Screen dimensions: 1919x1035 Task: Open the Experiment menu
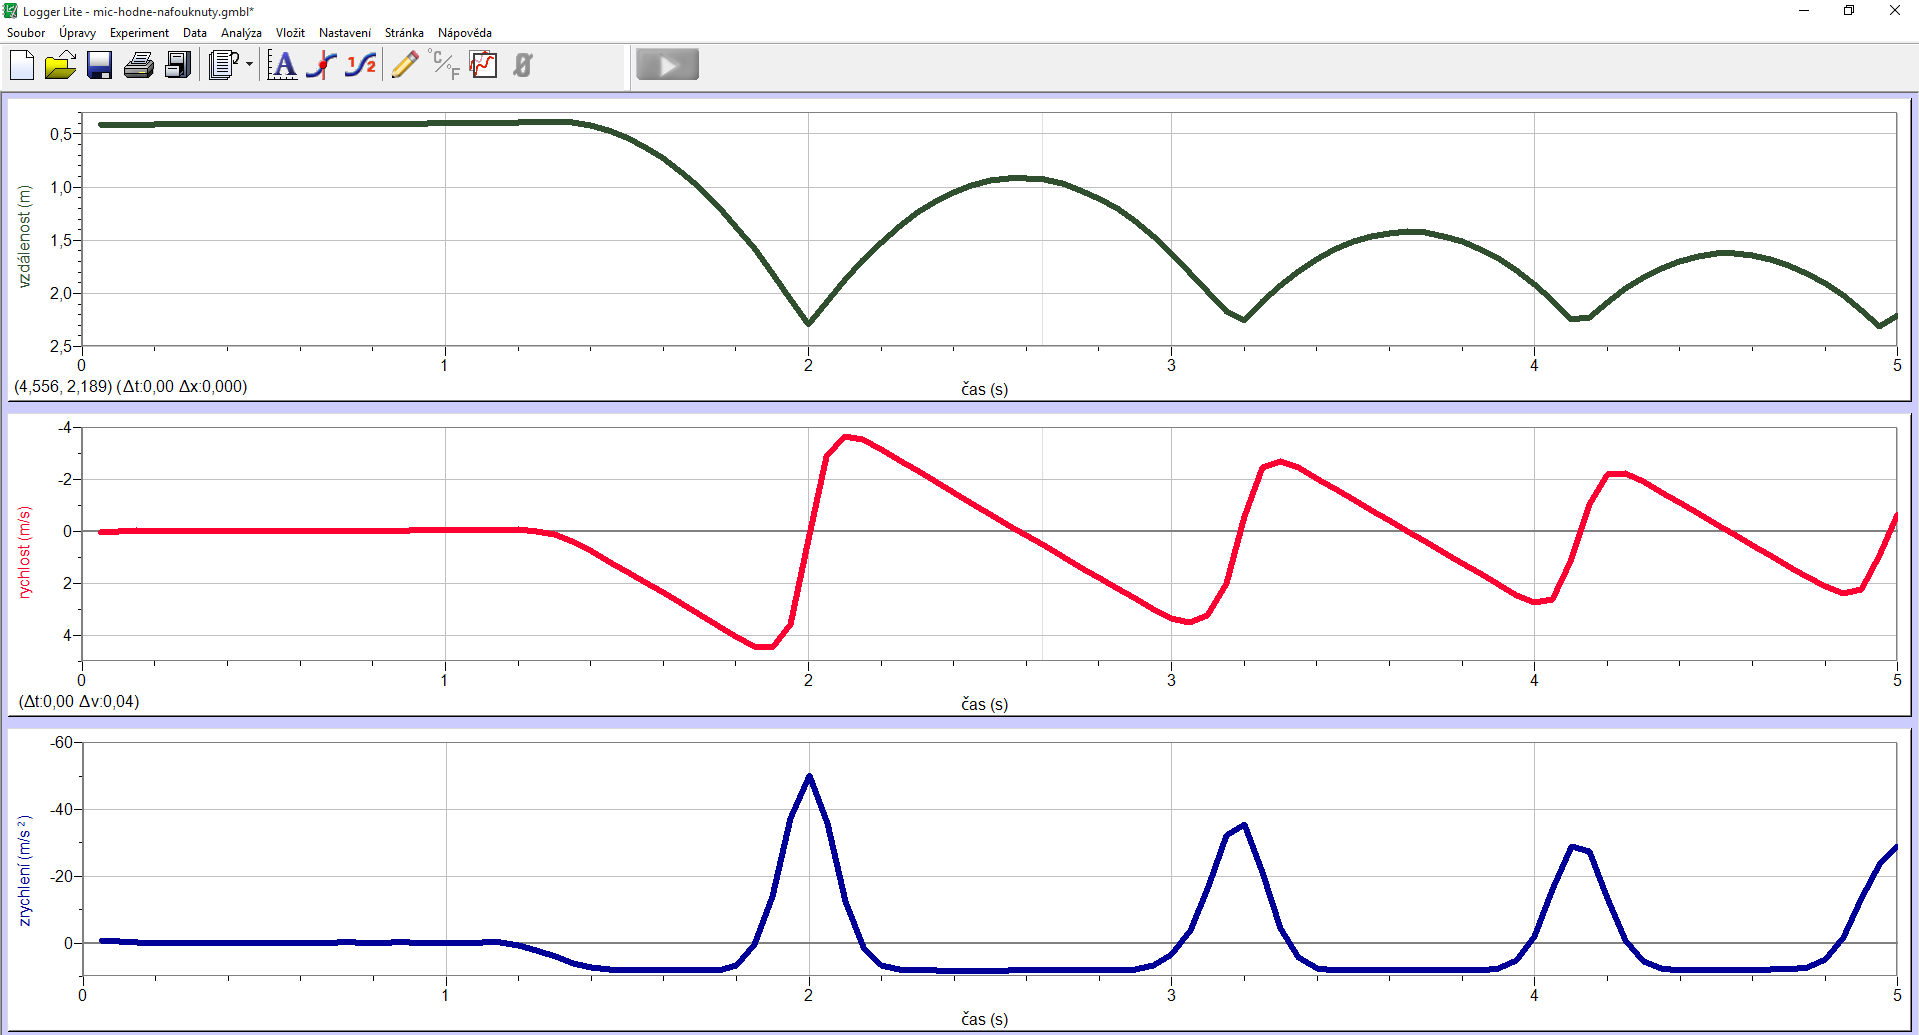click(139, 33)
